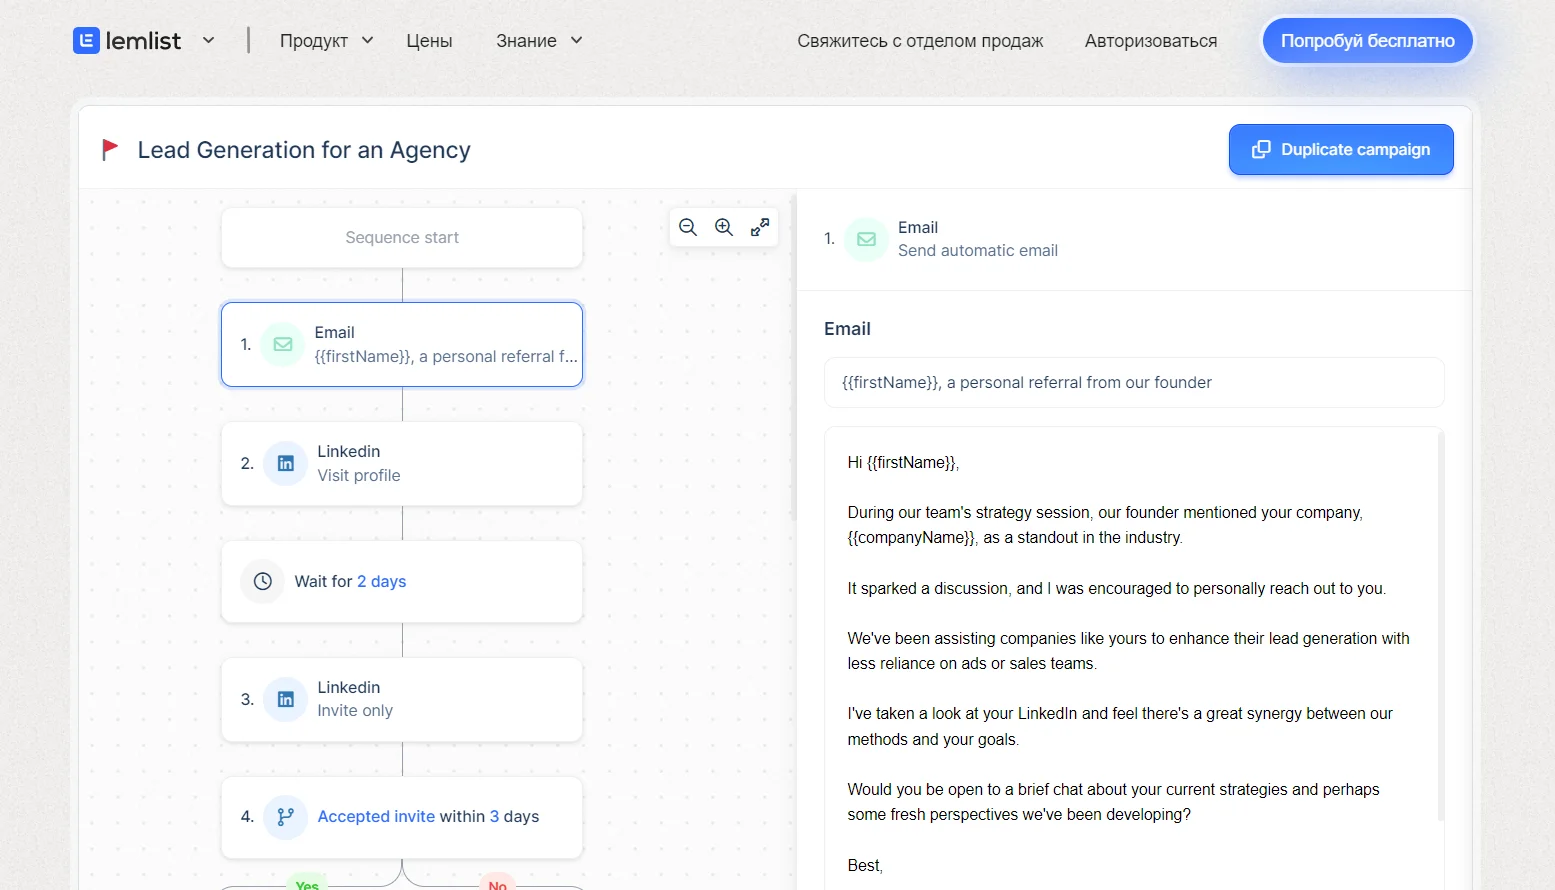Viewport: 1555px width, 890px height.
Task: Click the clock icon on Wait step
Action: click(x=263, y=582)
